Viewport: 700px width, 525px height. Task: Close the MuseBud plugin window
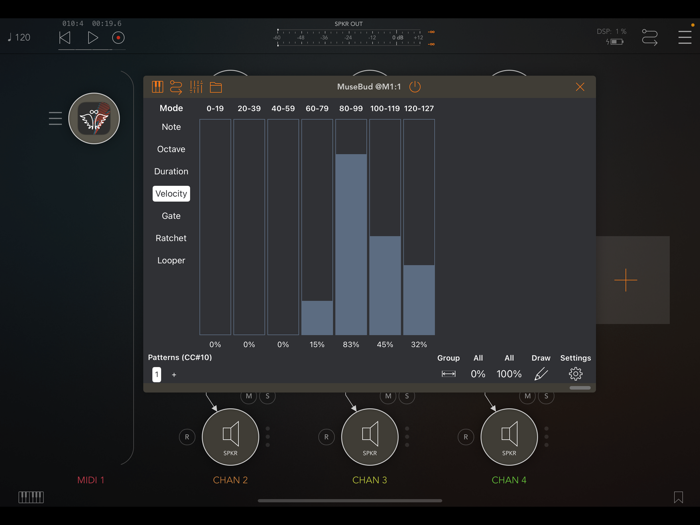pyautogui.click(x=580, y=87)
